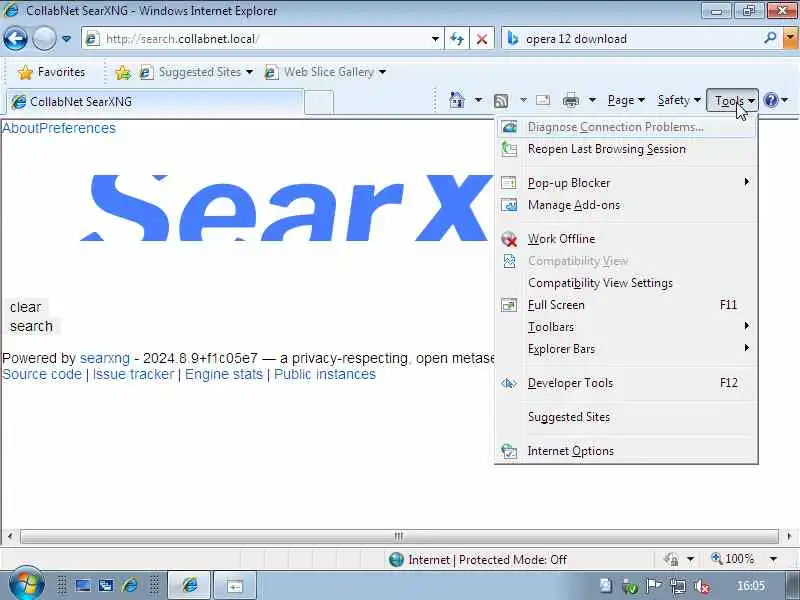Open Web Slice Gallery dropdown

tap(325, 72)
